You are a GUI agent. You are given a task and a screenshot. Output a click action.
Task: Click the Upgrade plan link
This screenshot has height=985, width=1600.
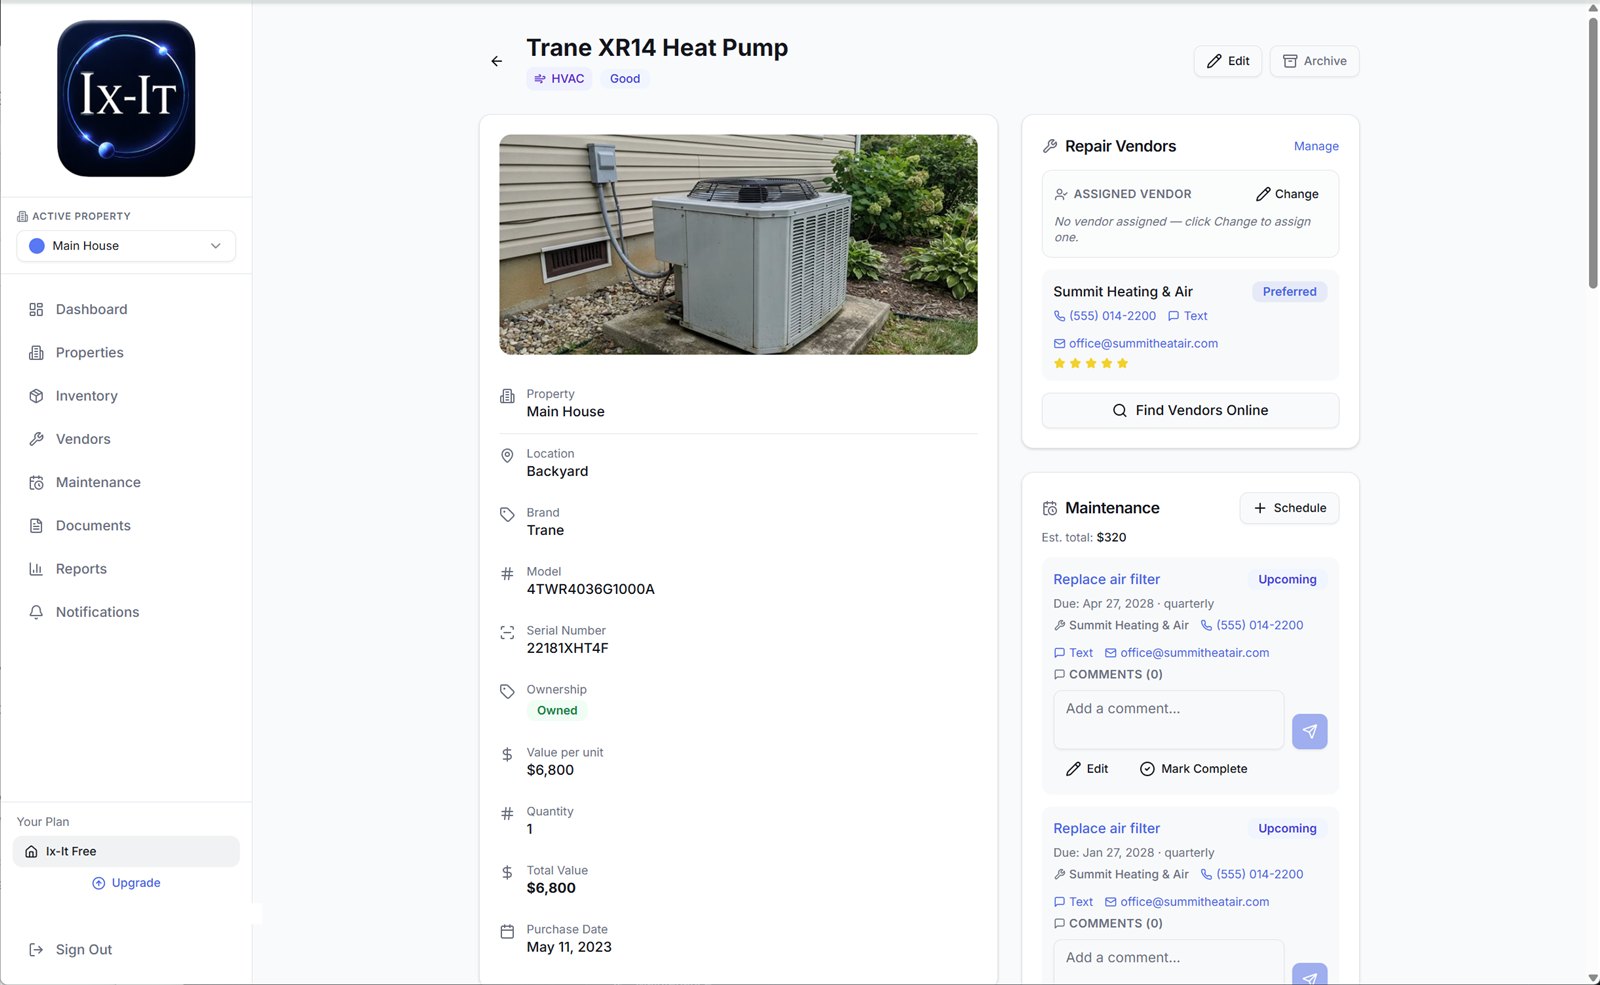pyautogui.click(x=126, y=883)
